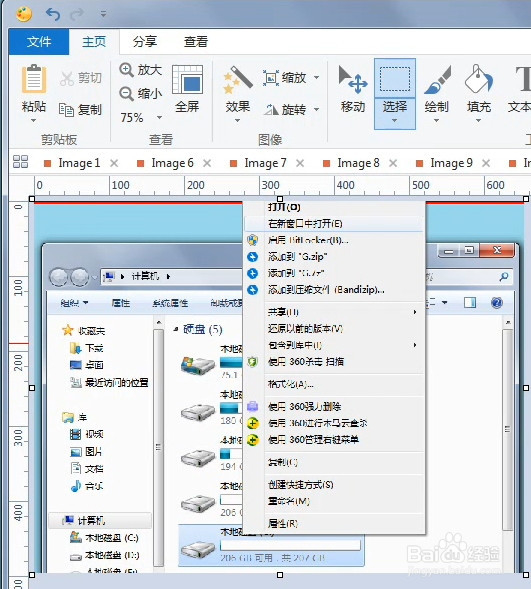Switch to the Share (分享) tab

point(145,41)
